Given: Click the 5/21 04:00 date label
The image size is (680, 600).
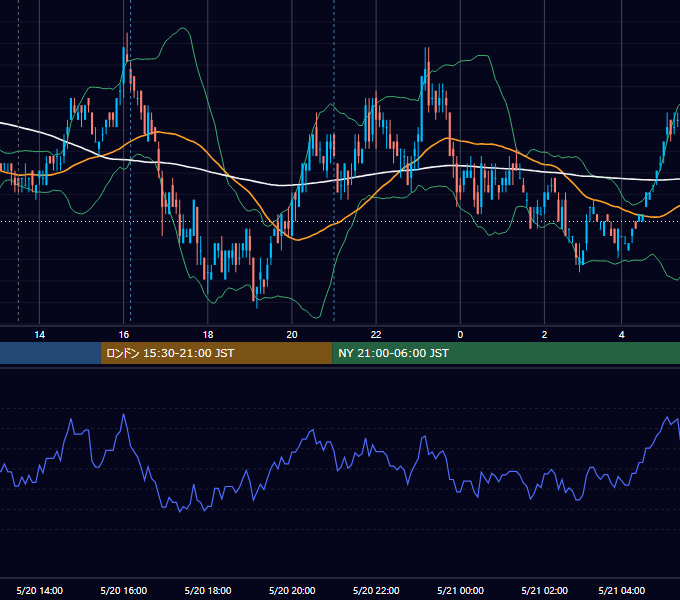Looking at the screenshot, I should 621,590.
